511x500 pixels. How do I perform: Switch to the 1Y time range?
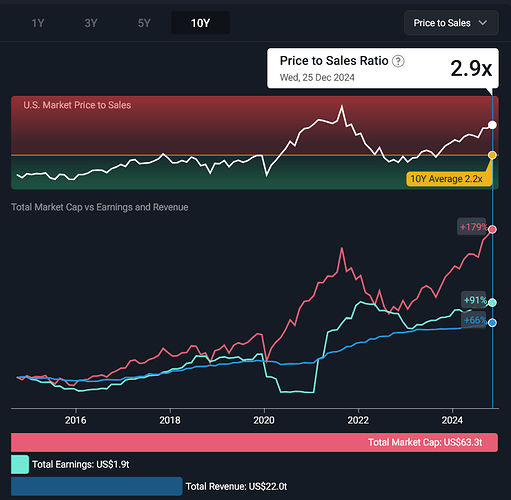pos(38,23)
